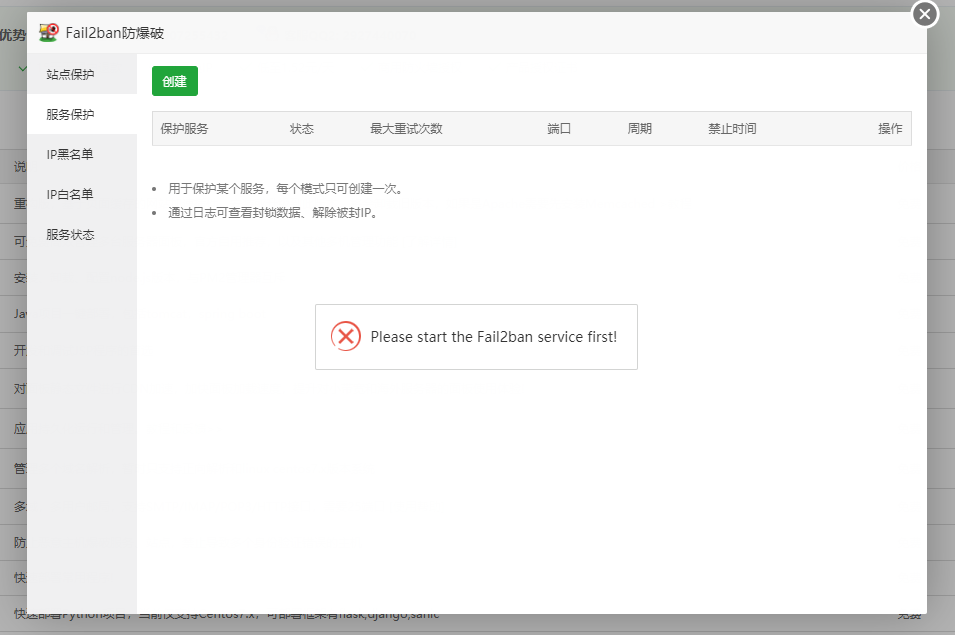Click the Fail2ban logo icon in title bar
Screen dimensions: 955x635
[48, 33]
